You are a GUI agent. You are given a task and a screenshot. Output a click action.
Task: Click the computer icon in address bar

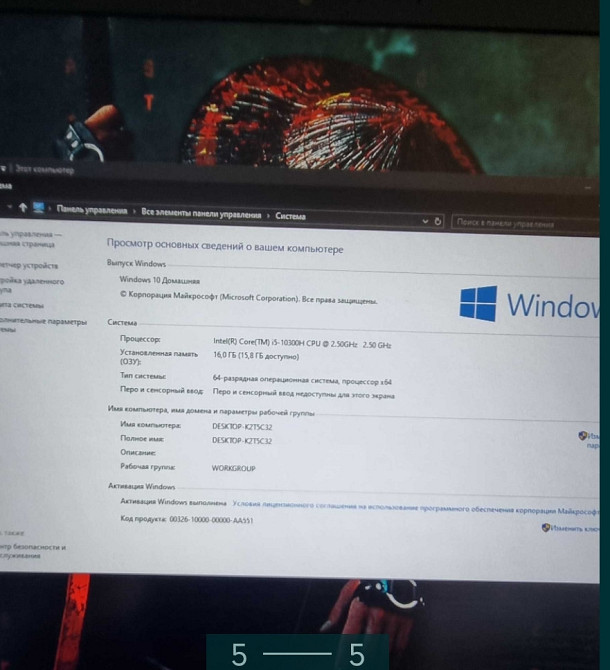pyautogui.click(x=38, y=208)
